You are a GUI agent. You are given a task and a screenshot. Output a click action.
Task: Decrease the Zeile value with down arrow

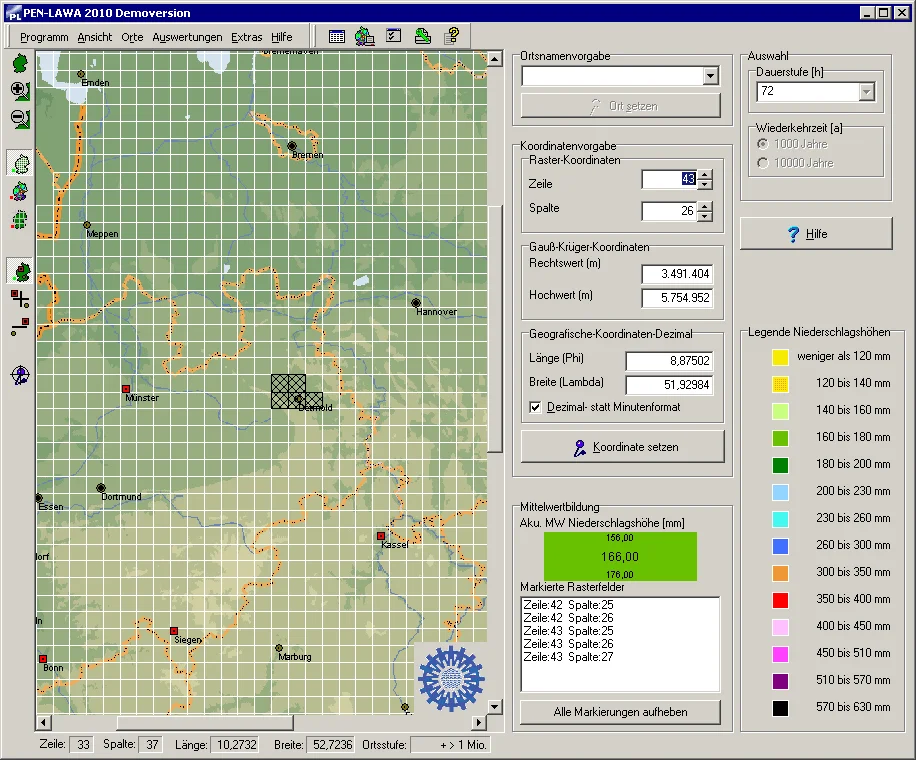[705, 184]
